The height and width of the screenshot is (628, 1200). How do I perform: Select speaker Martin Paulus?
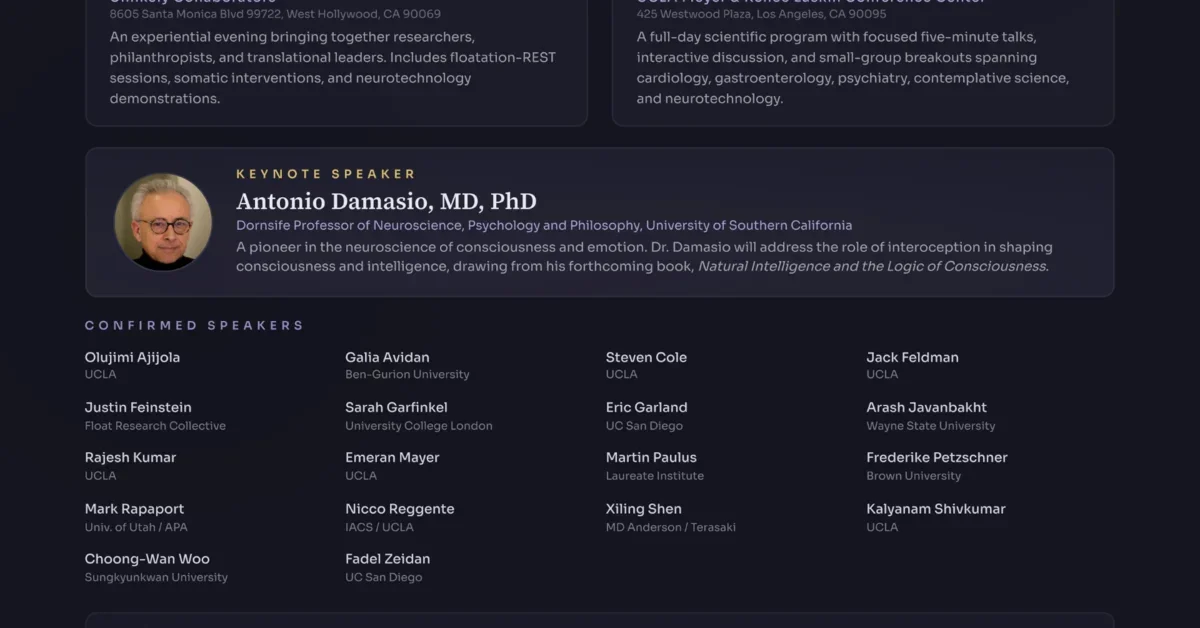651,457
